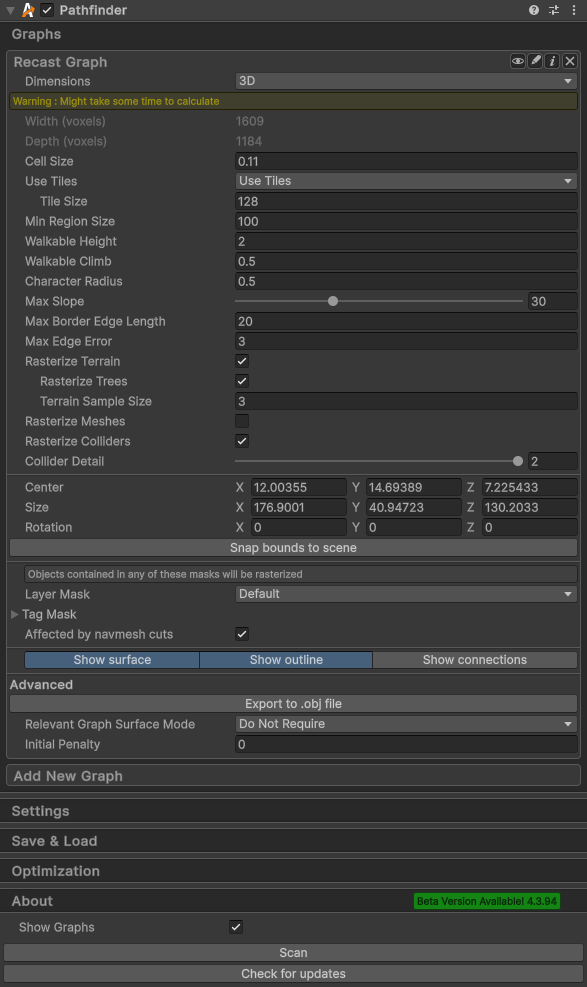Expand the Tag Mask foldout

pos(14,614)
